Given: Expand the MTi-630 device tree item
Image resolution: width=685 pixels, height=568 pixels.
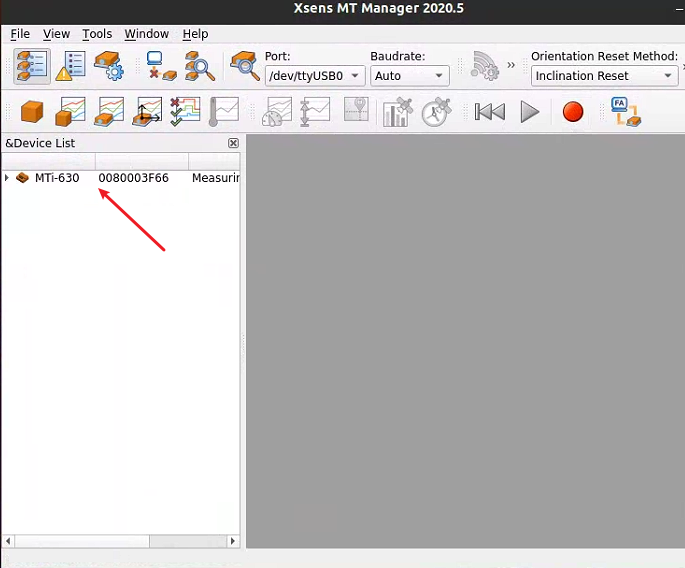Looking at the screenshot, I should point(7,178).
